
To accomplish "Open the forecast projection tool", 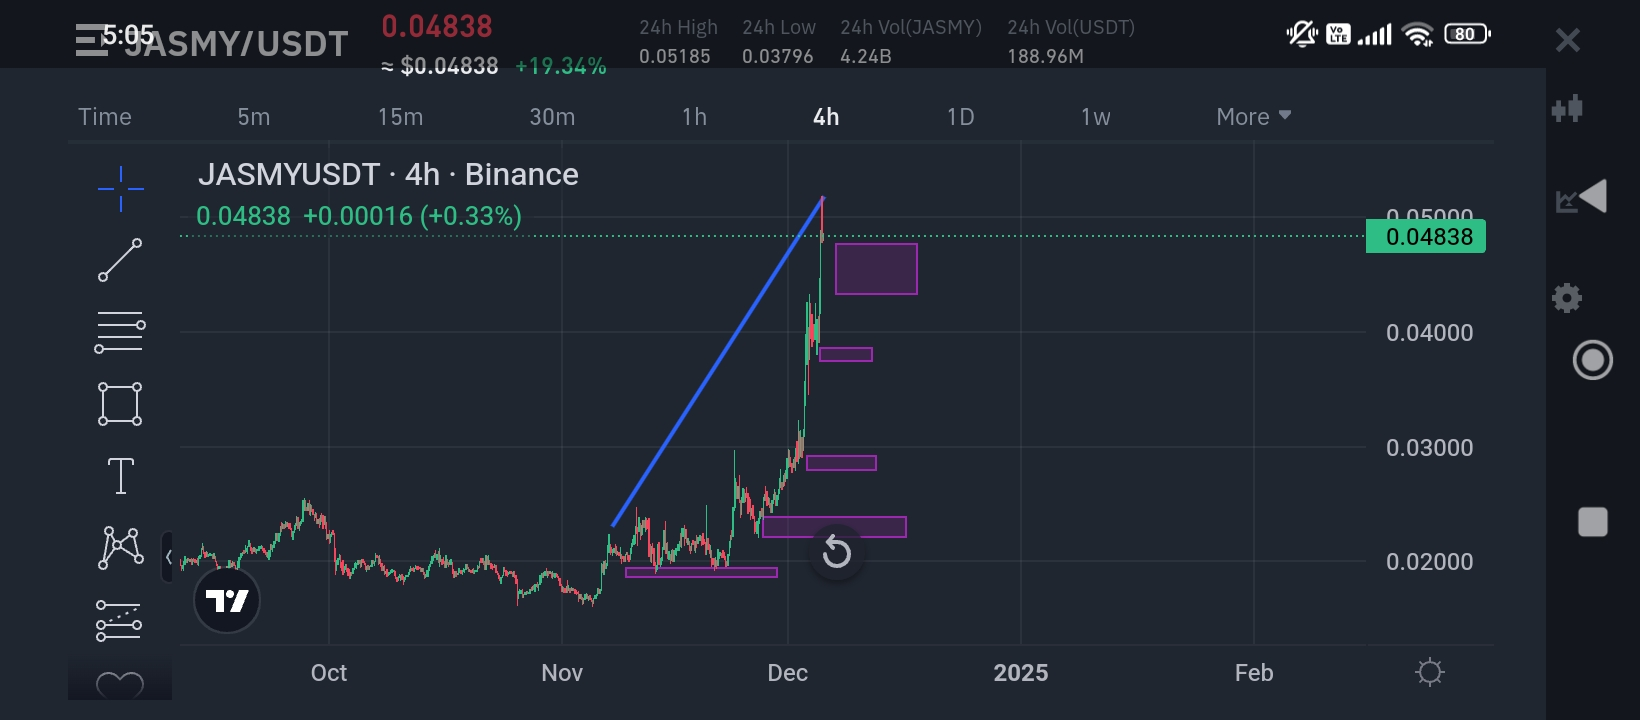I will [x=120, y=619].
